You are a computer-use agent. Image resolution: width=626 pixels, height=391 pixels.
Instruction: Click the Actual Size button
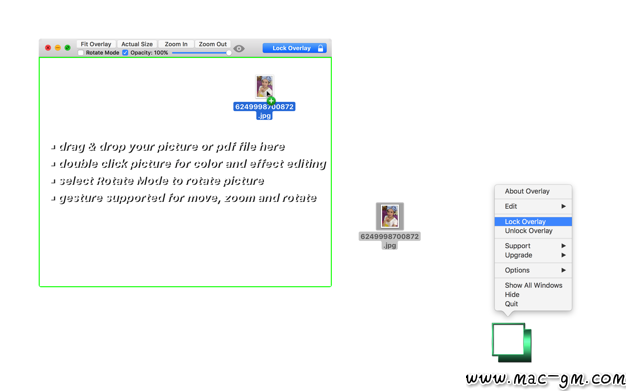click(137, 44)
